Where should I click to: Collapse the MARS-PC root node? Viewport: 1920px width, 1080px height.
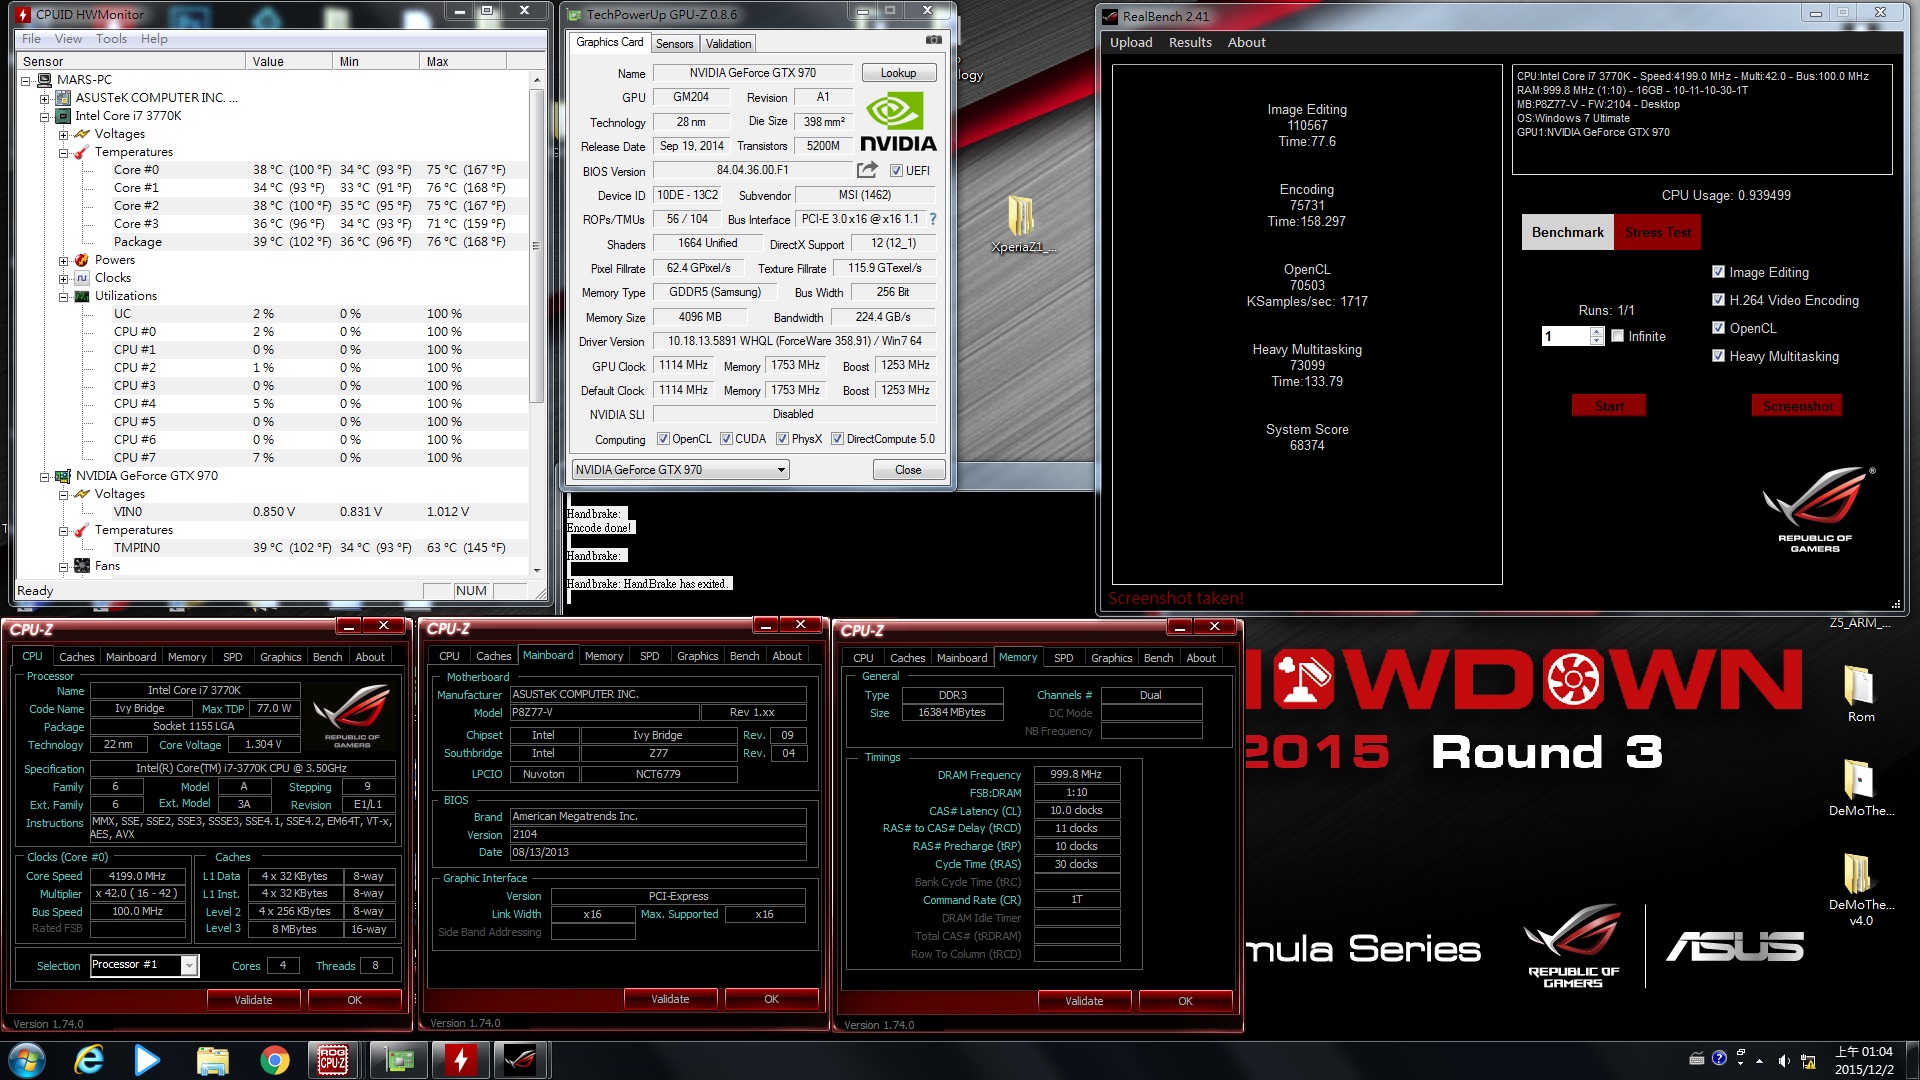tap(26, 80)
